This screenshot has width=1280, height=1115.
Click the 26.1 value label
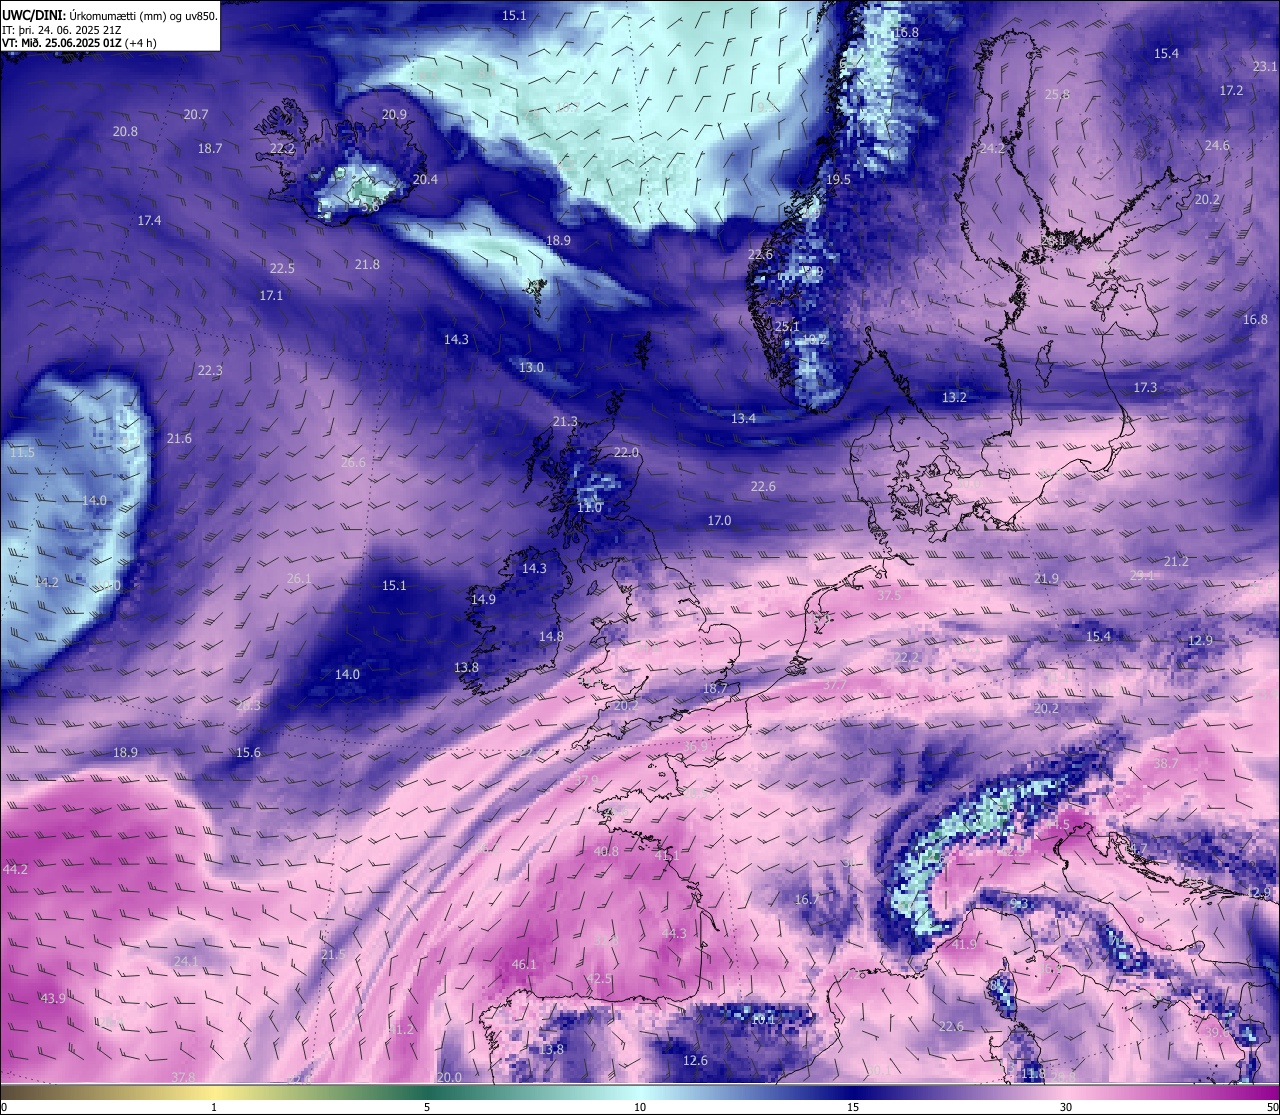[299, 579]
